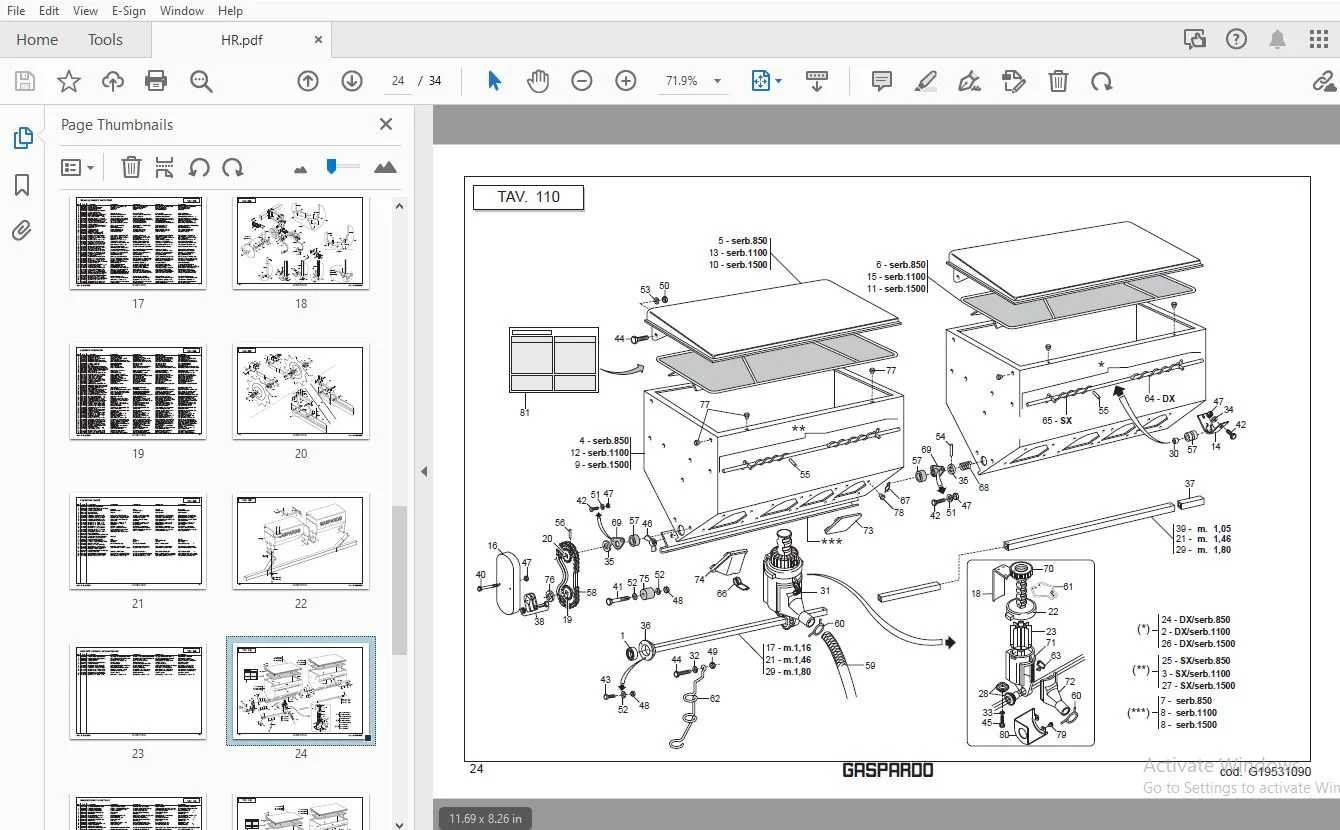The image size is (1340, 830).
Task: Open the E-Sign menu
Action: point(129,10)
